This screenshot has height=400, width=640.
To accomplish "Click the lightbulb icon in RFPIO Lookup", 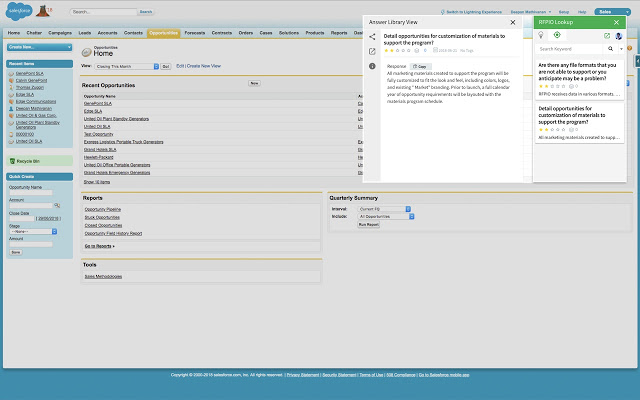I will [541, 35].
